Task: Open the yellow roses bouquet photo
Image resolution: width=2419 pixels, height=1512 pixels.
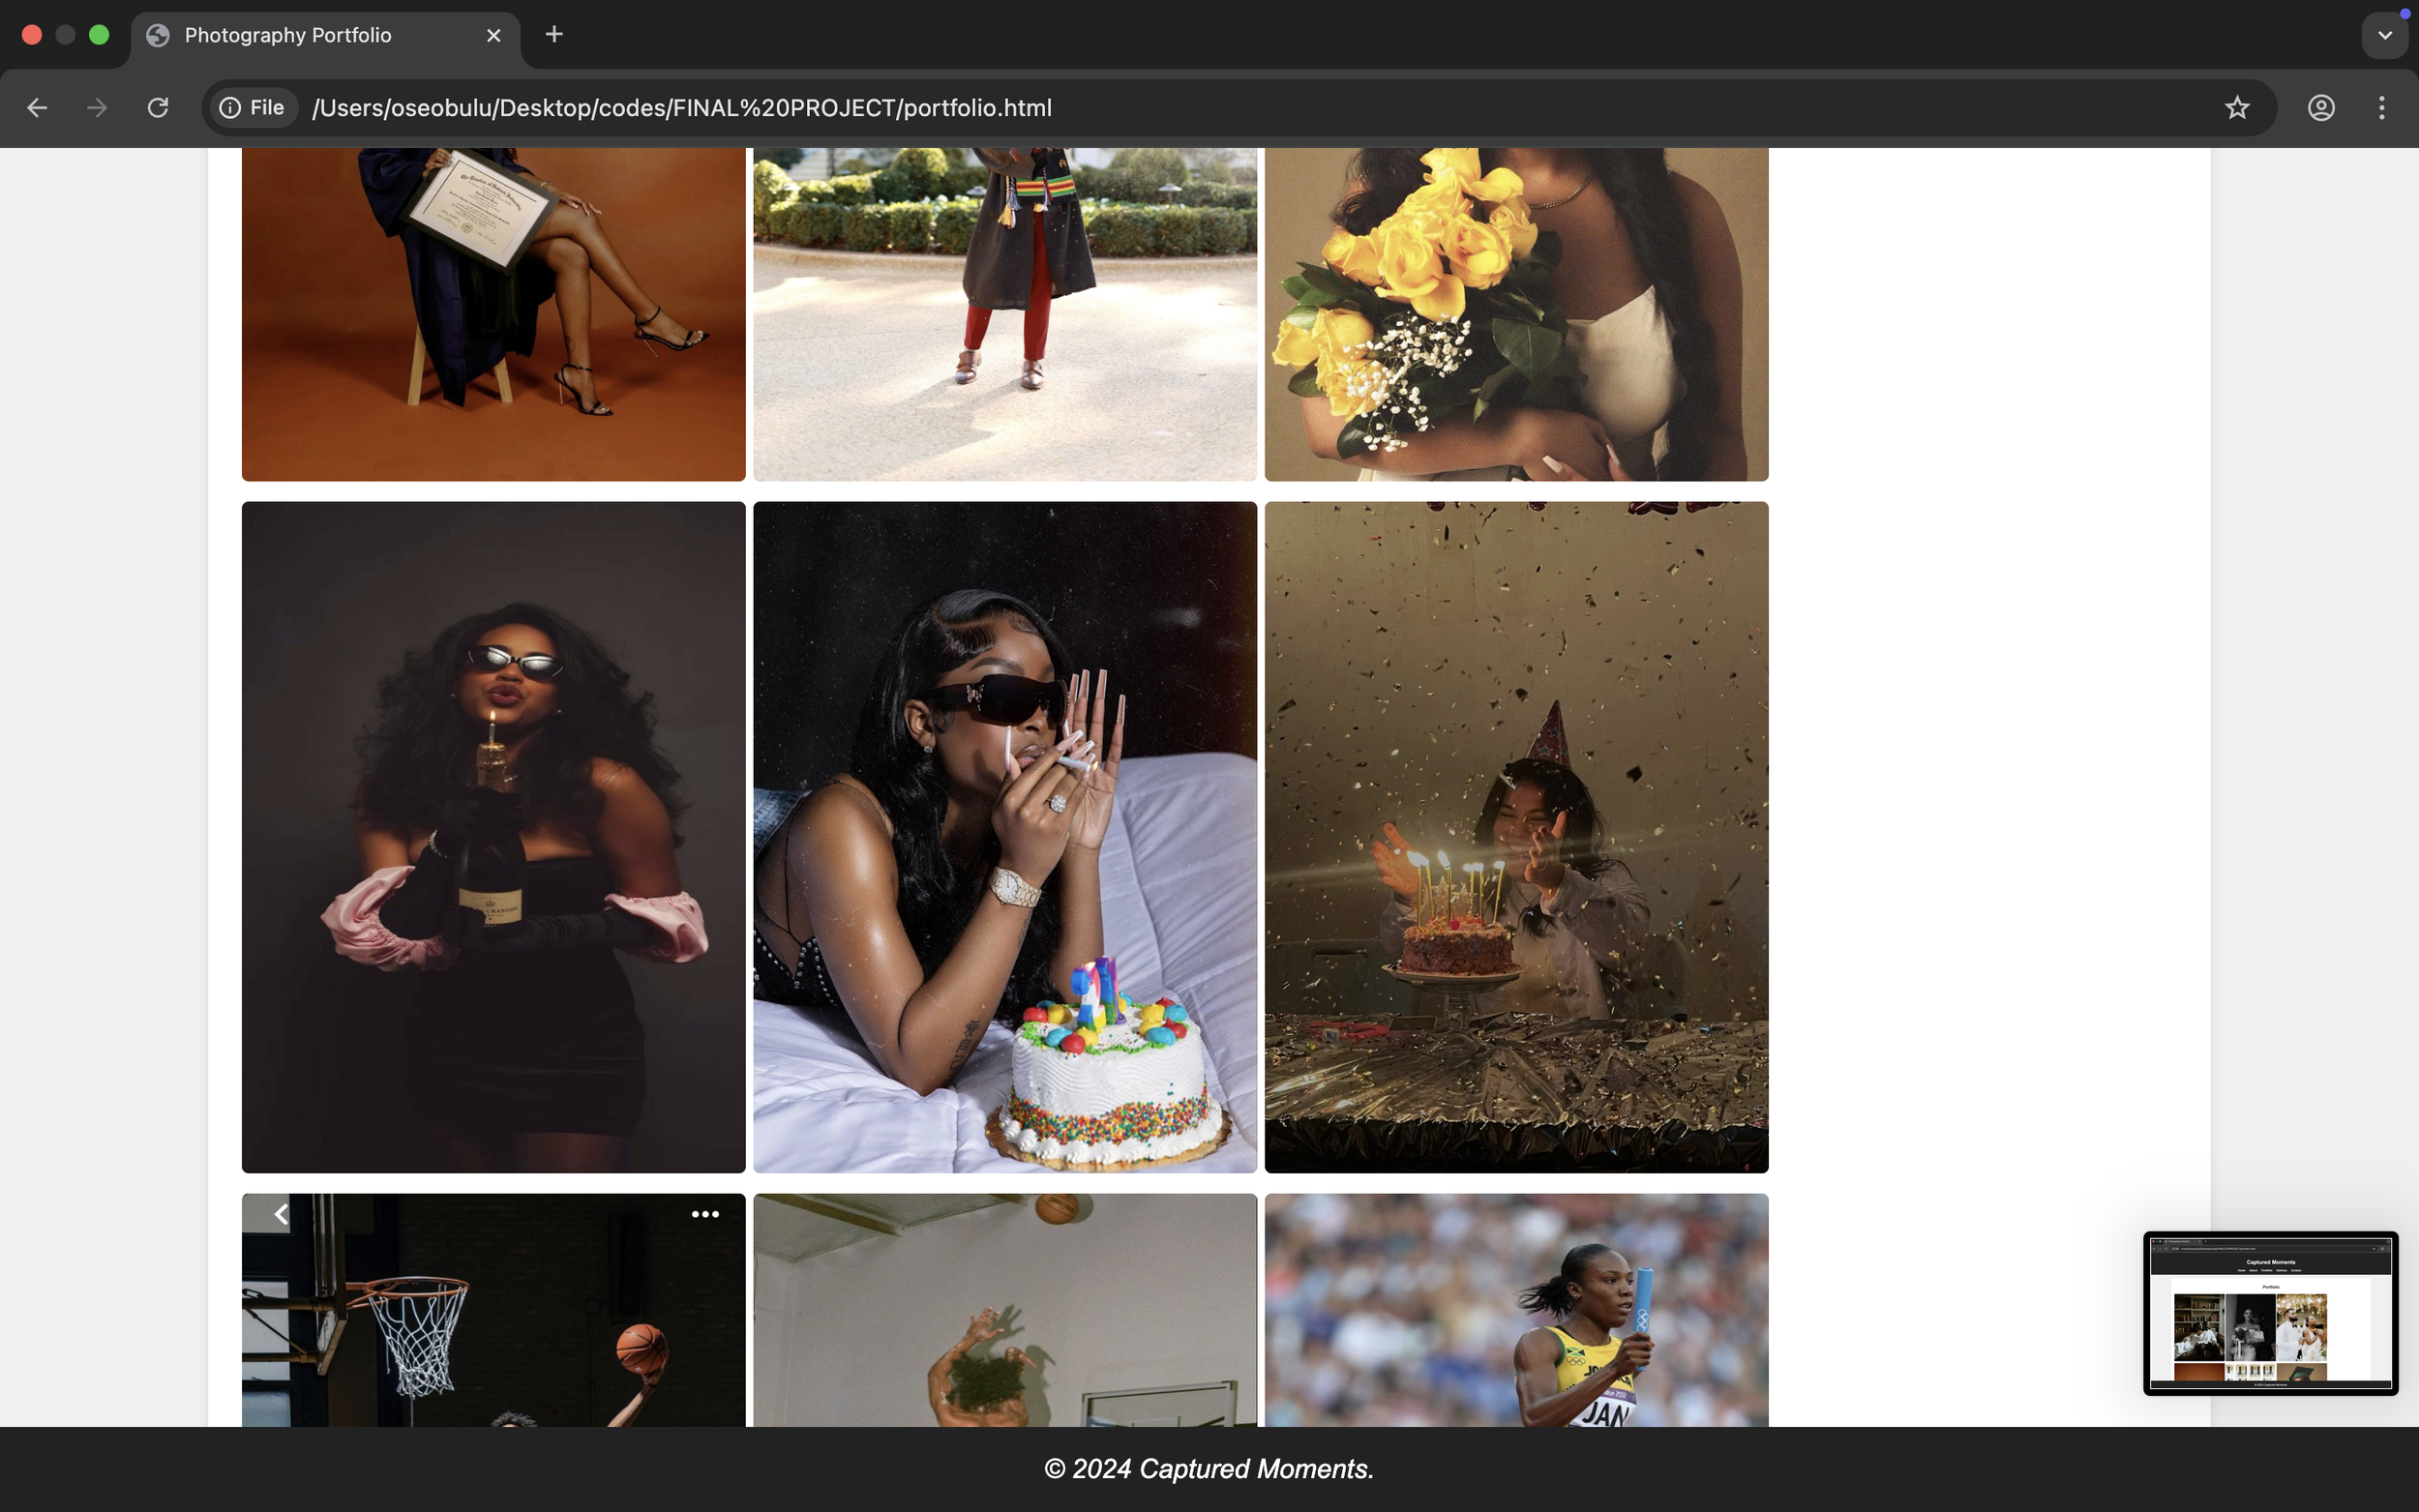Action: (1516, 314)
